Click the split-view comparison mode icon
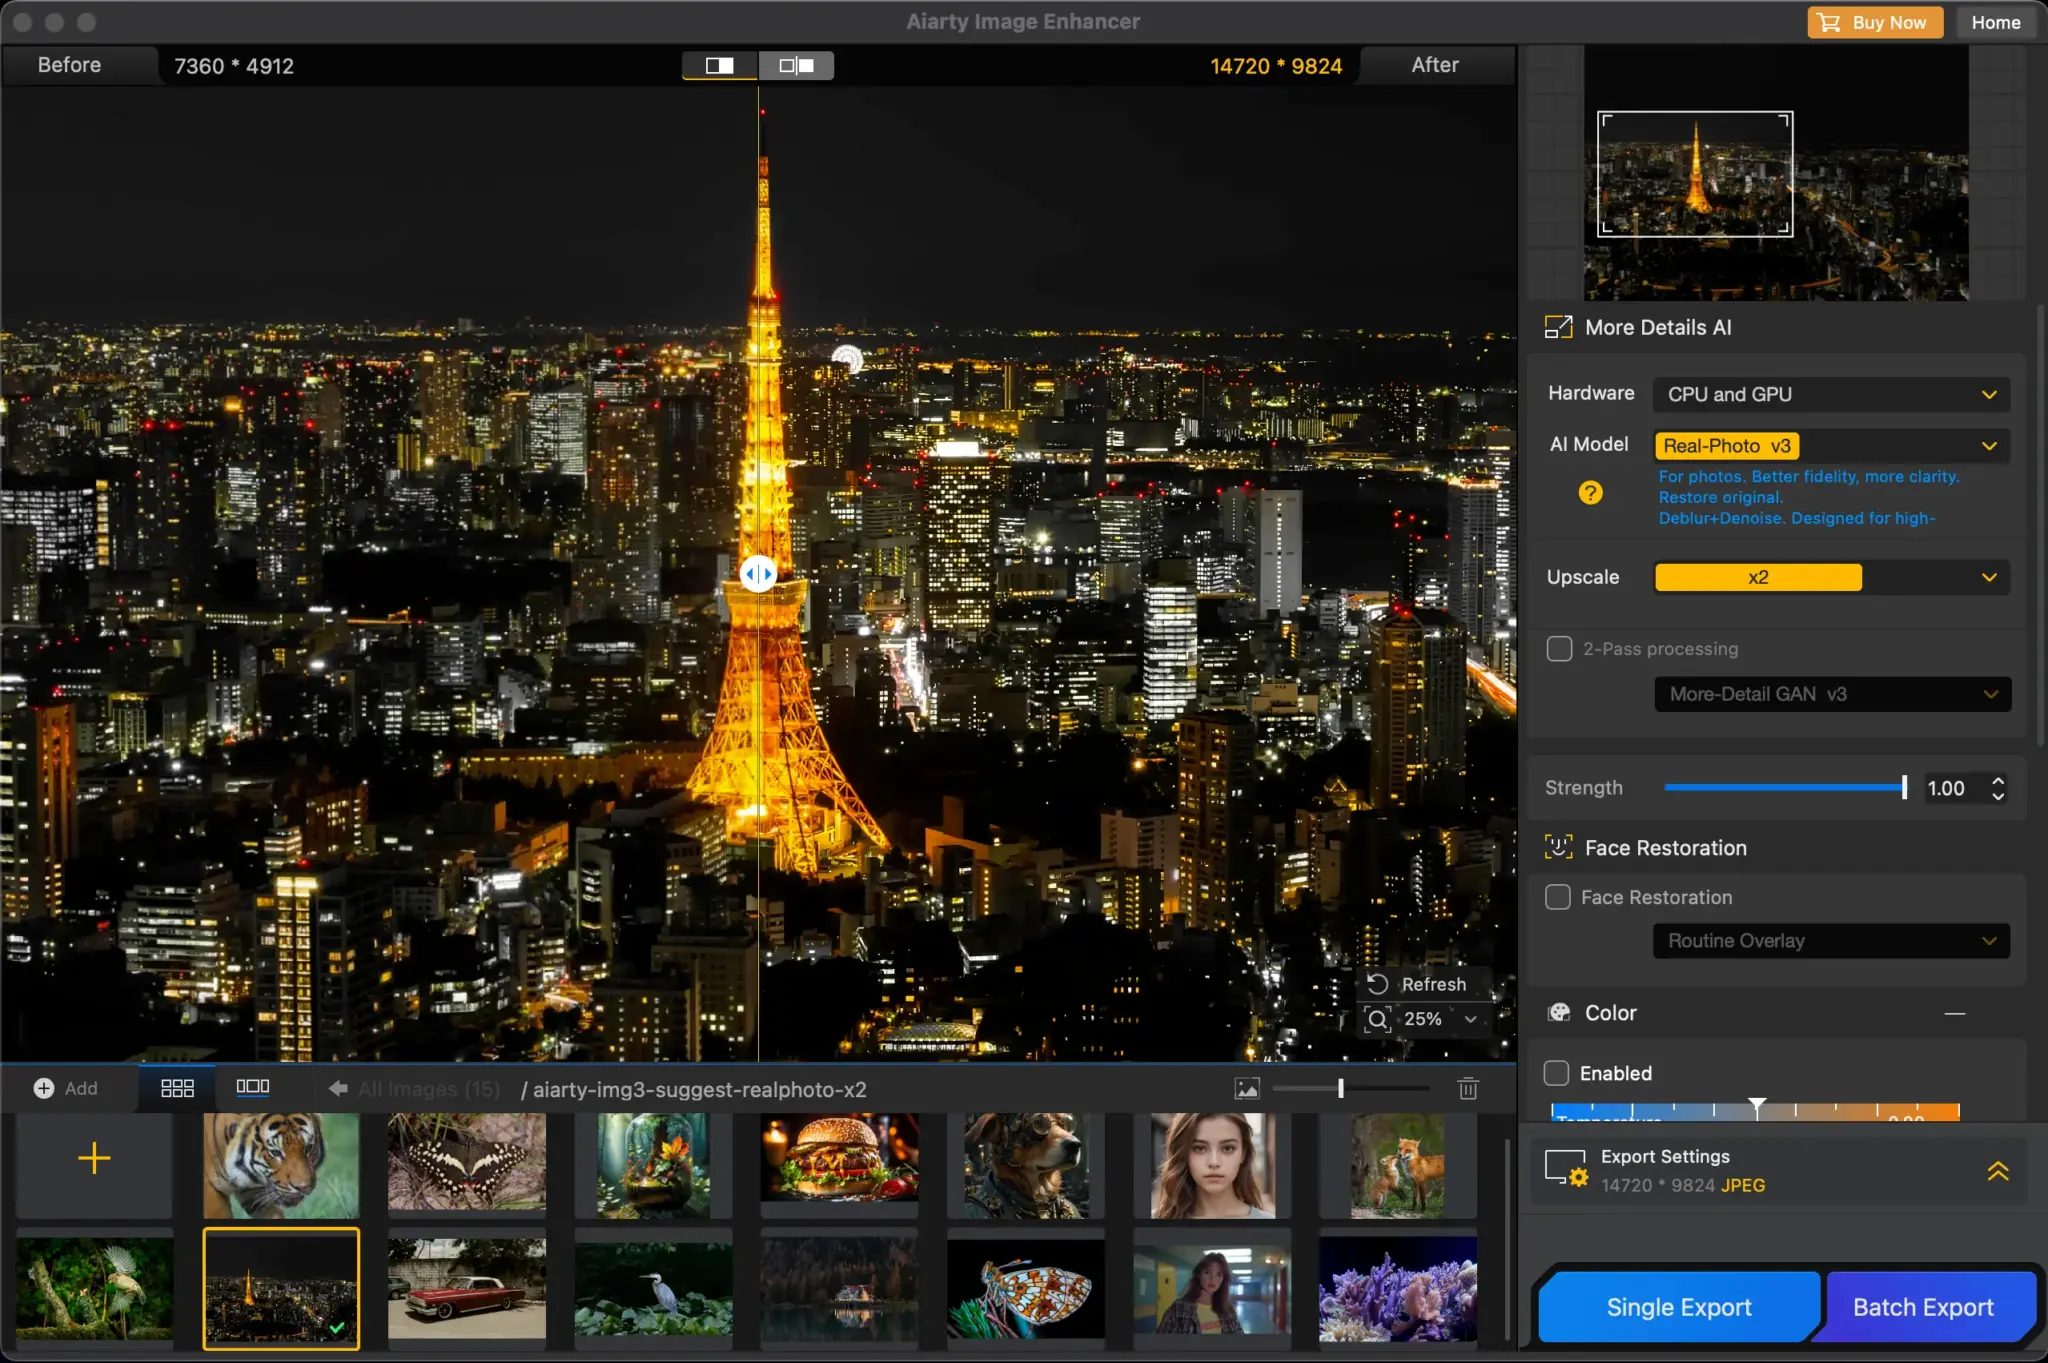Screen dimensions: 2048x1363 pos(719,66)
